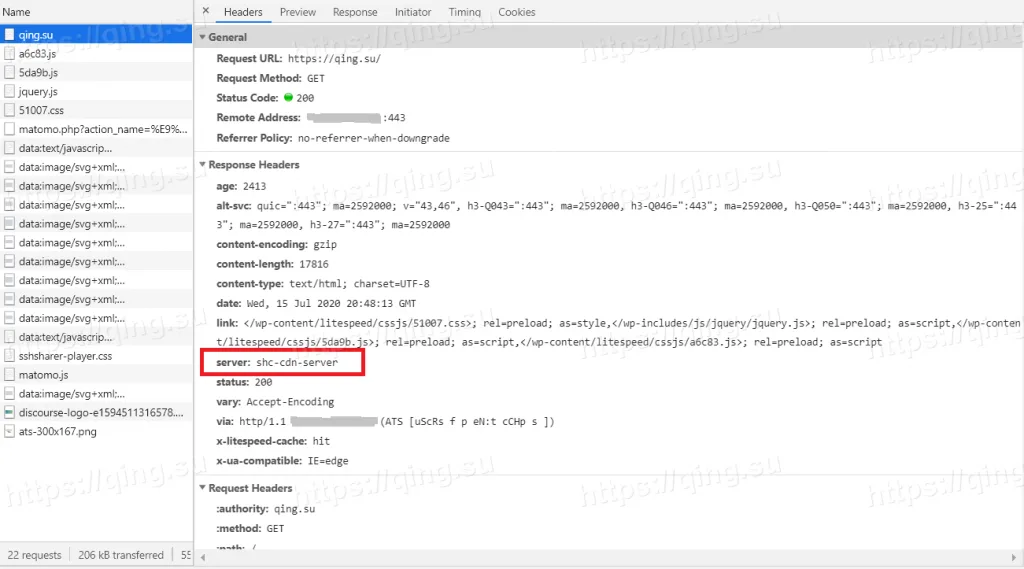Image resolution: width=1024 pixels, height=569 pixels.
Task: Click the 51007.css file icon
Action: point(9,110)
